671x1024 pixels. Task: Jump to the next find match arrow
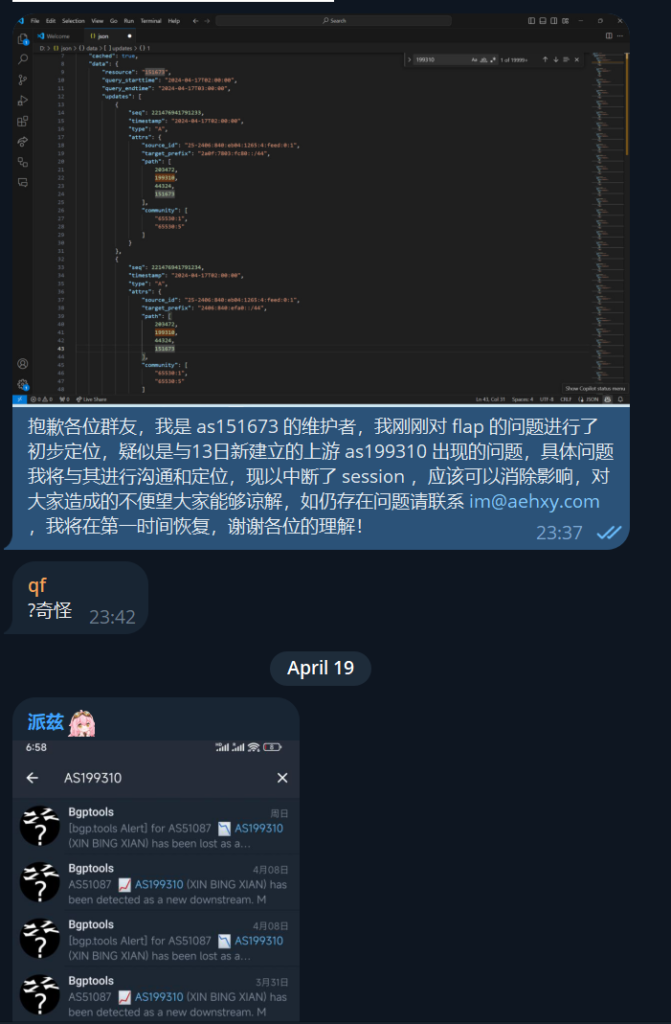[555, 59]
